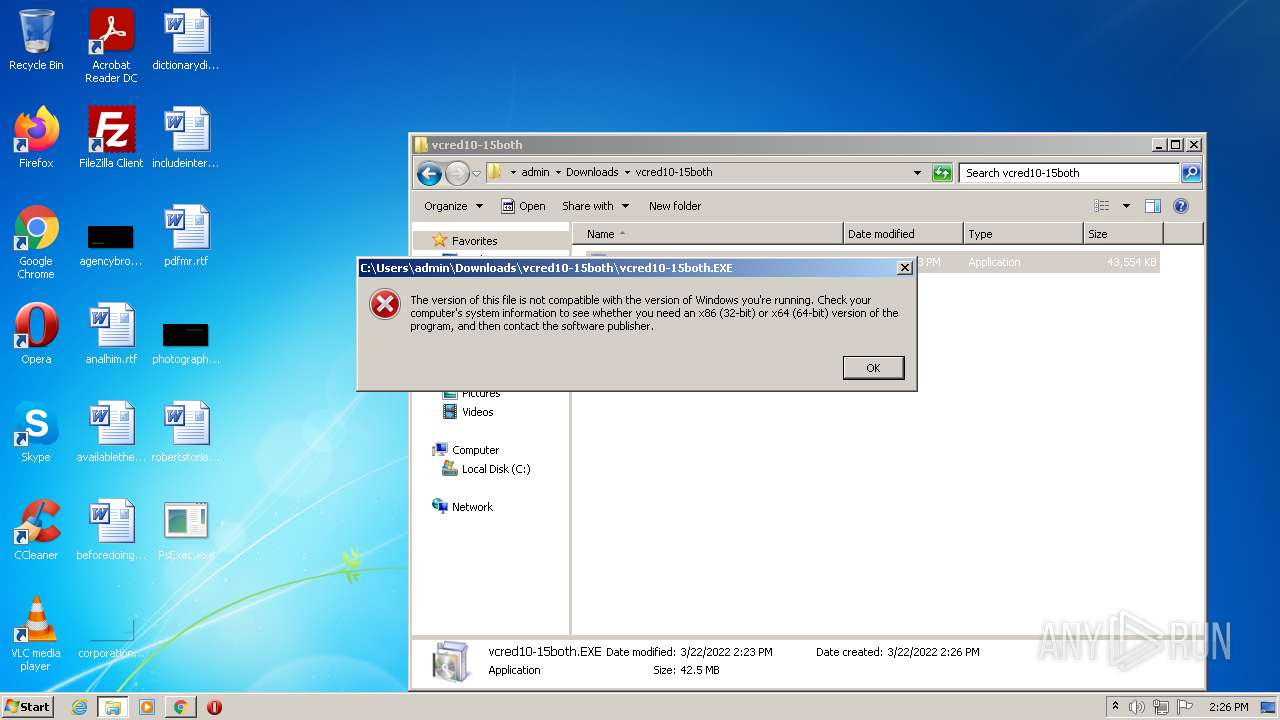Viewport: 1280px width, 720px height.
Task: Close the incompatibility error dialog
Action: coord(904,268)
